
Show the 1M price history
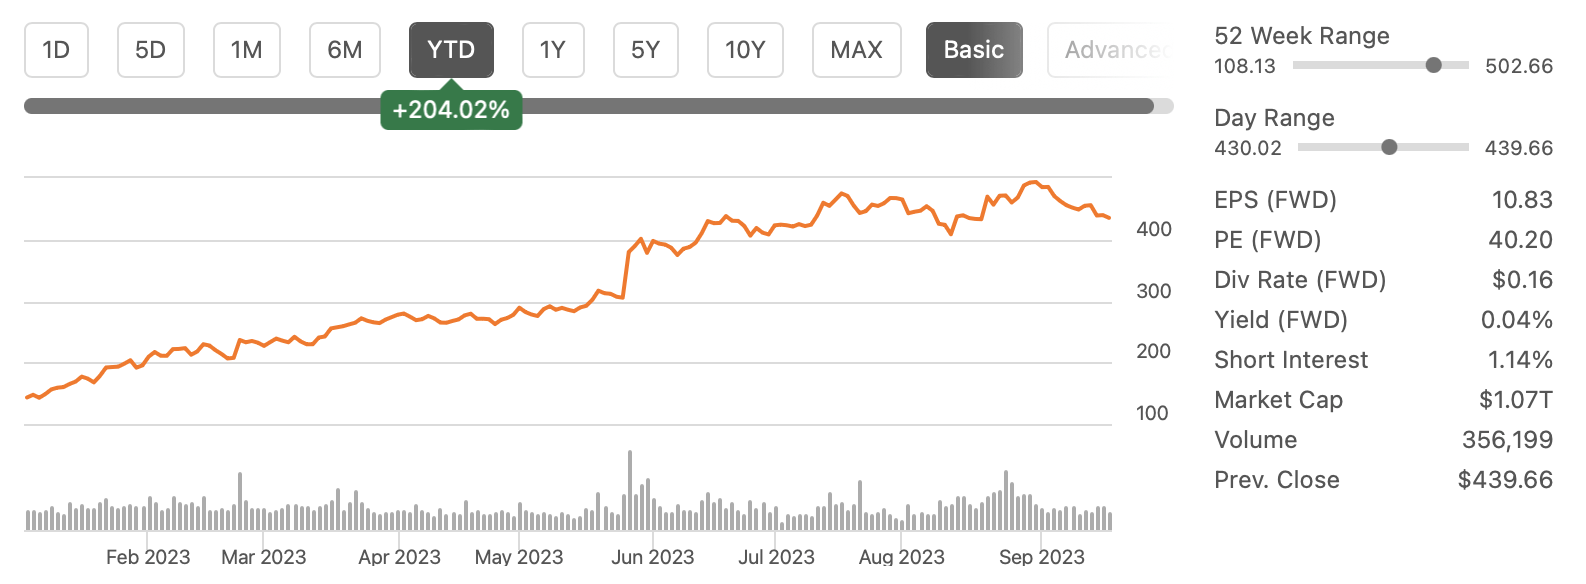point(246,50)
